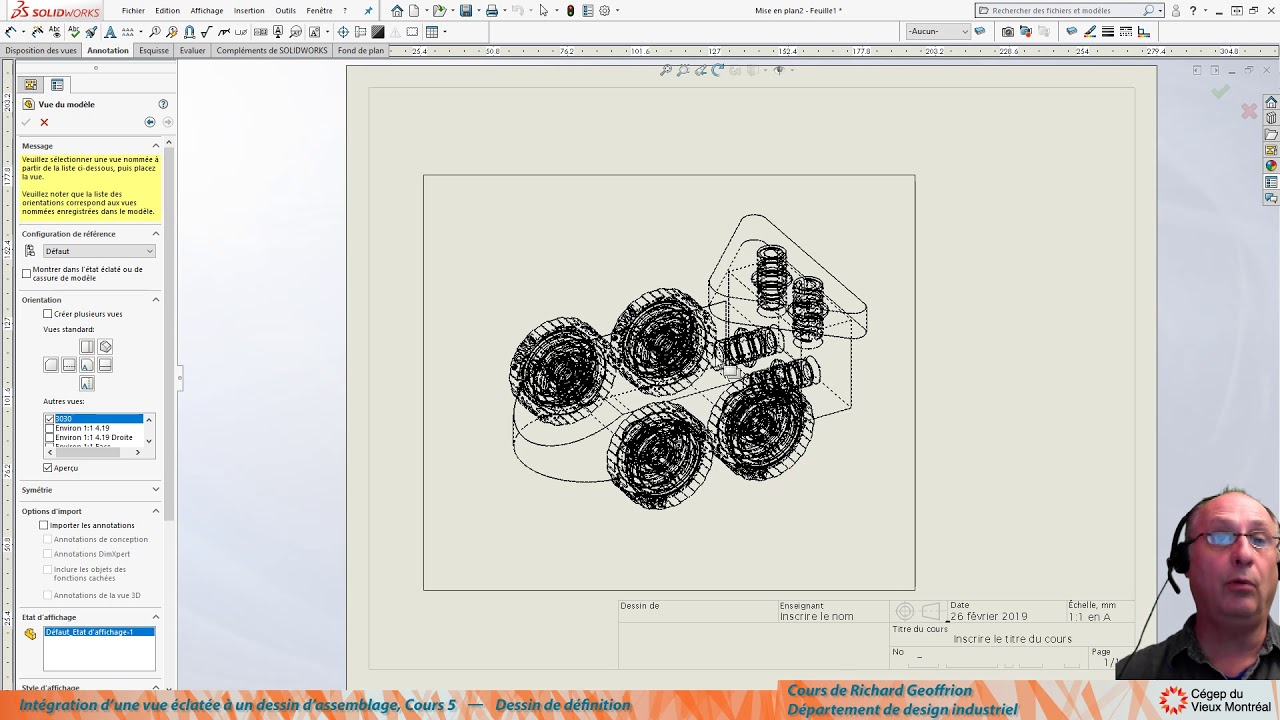Collapse the Message section

pyautogui.click(x=155, y=146)
